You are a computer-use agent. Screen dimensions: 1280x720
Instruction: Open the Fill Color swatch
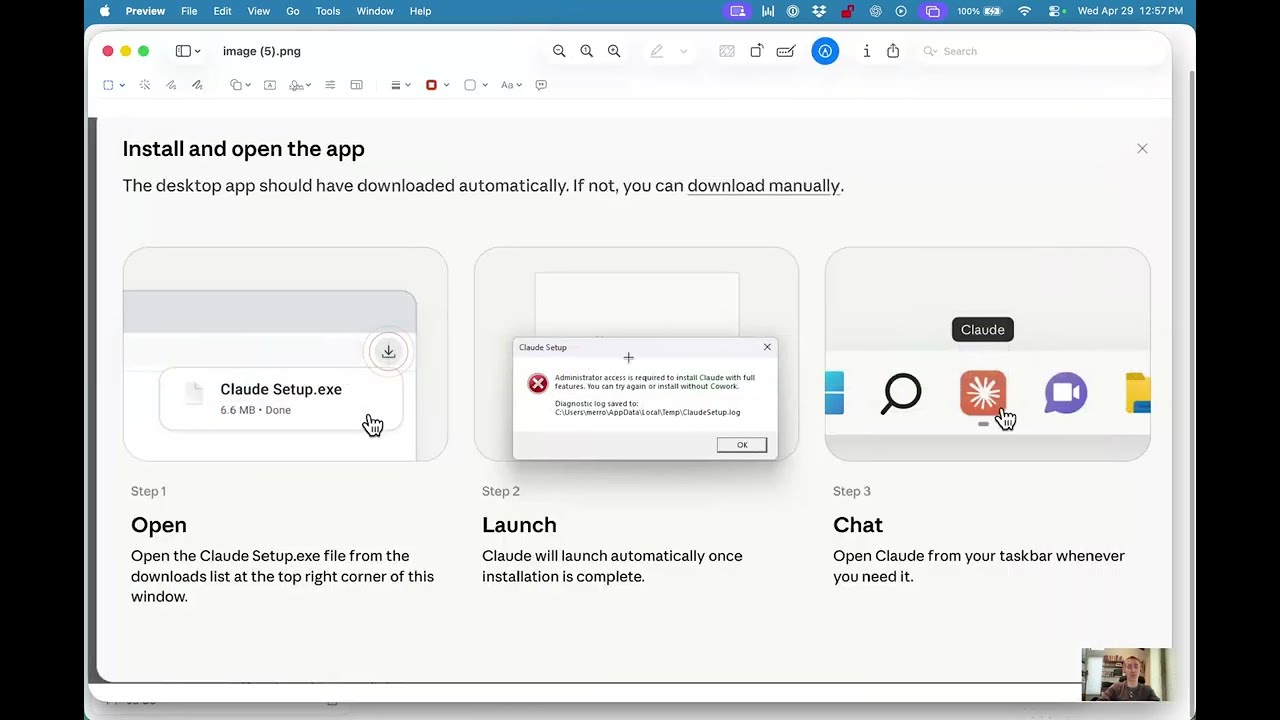click(x=470, y=85)
